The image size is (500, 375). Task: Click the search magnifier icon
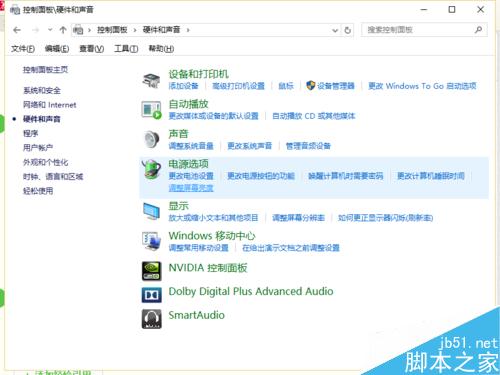(x=478, y=30)
